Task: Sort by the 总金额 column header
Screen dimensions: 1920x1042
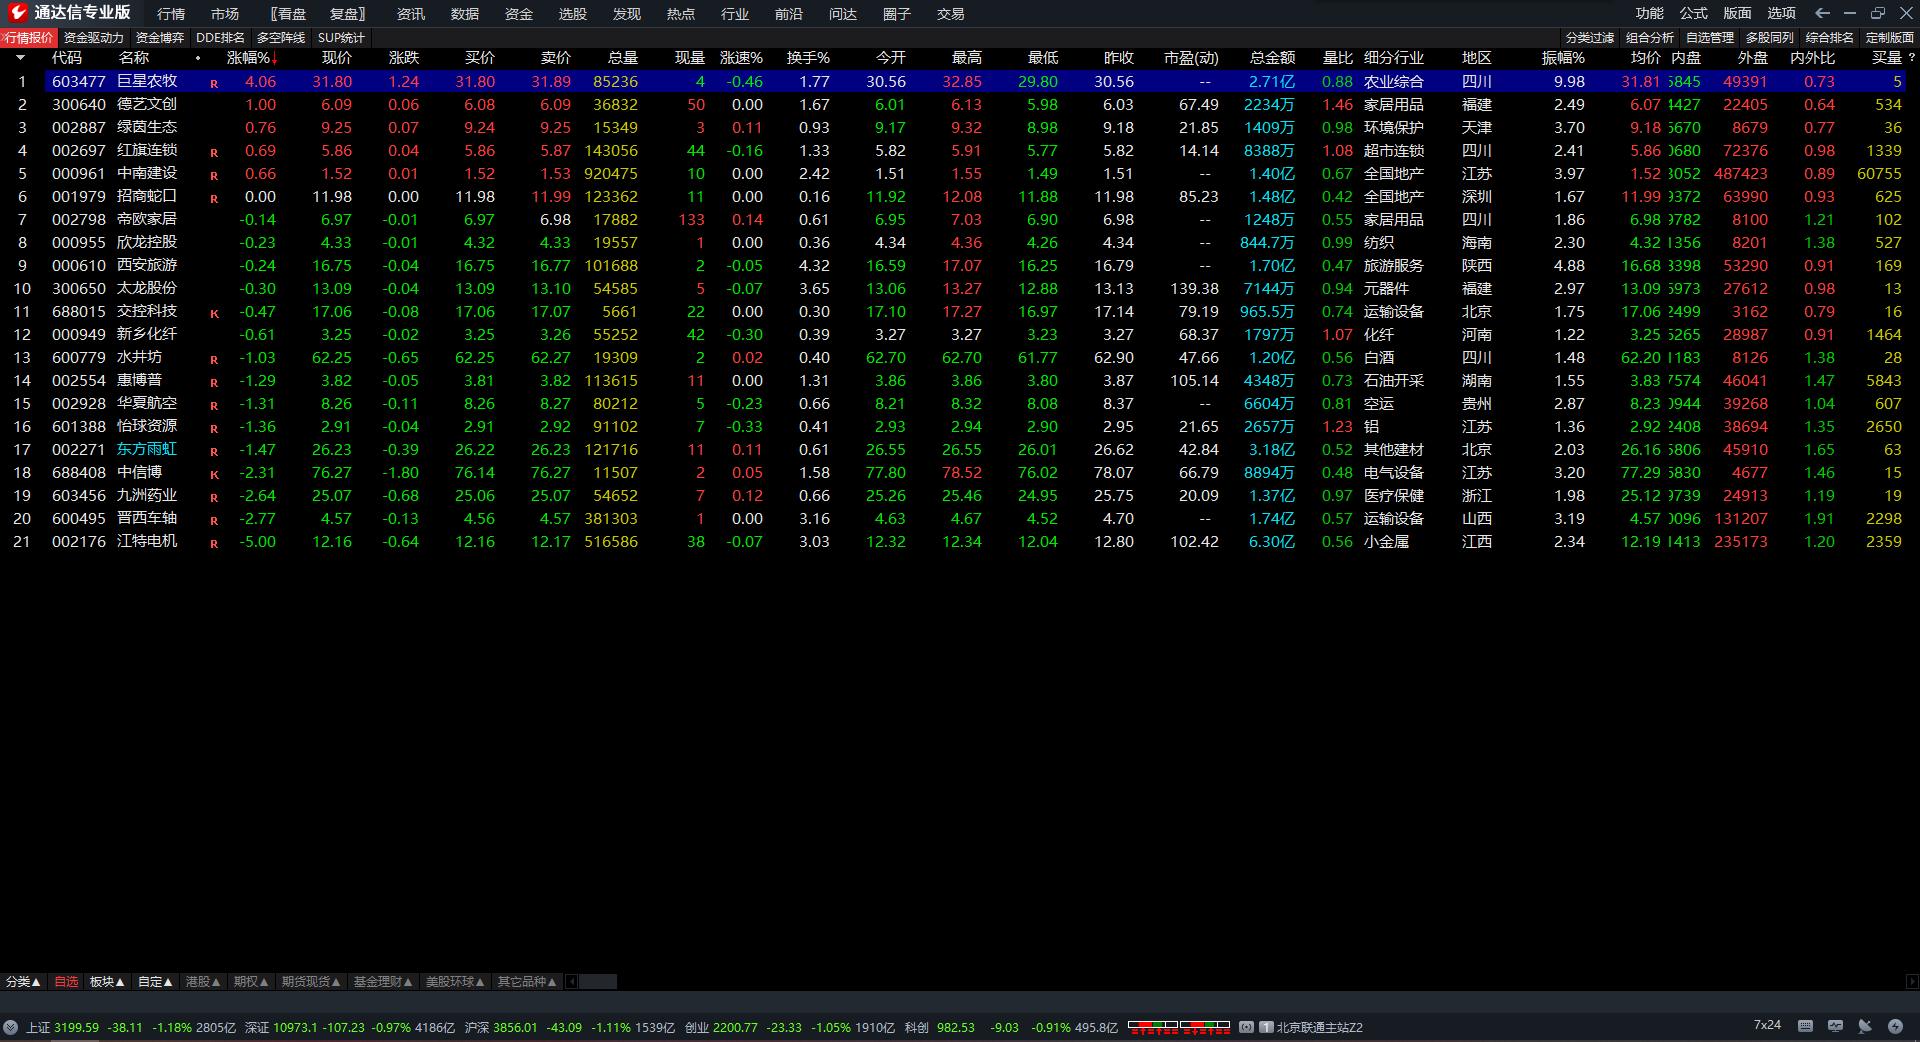Action: 1272,58
